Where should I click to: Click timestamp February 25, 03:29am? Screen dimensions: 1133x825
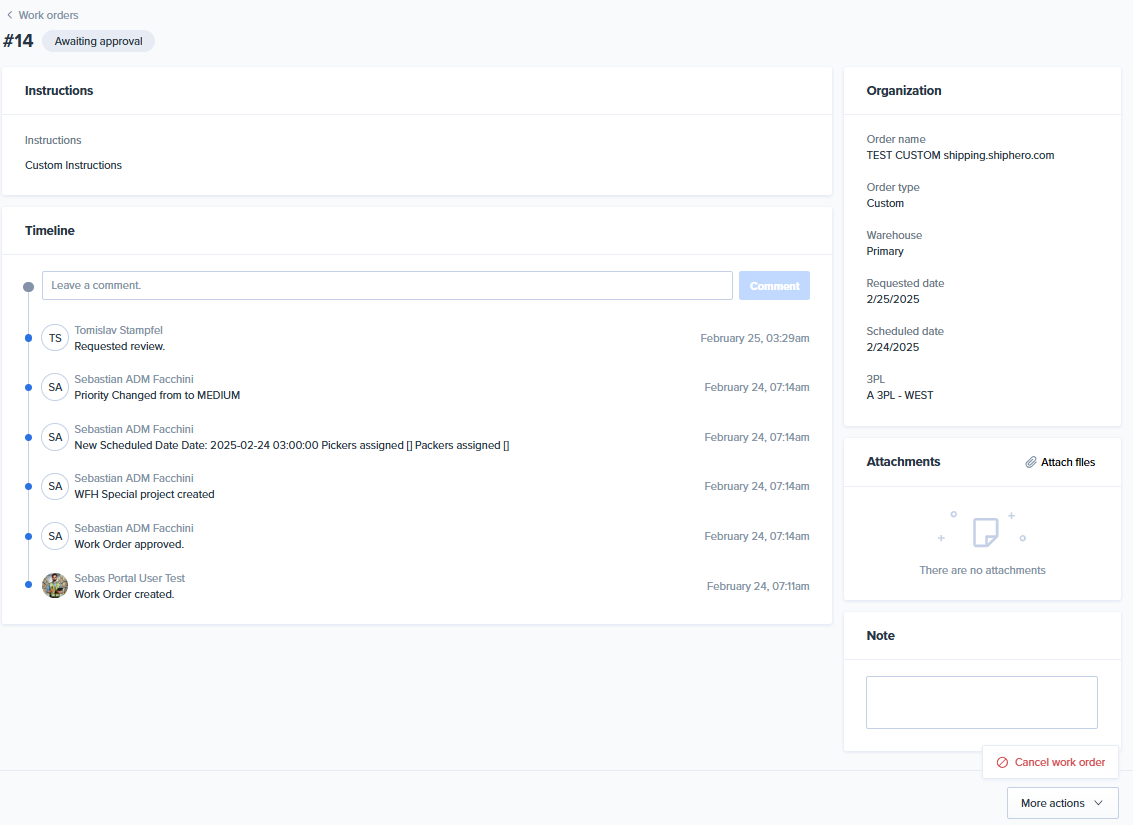(x=754, y=338)
